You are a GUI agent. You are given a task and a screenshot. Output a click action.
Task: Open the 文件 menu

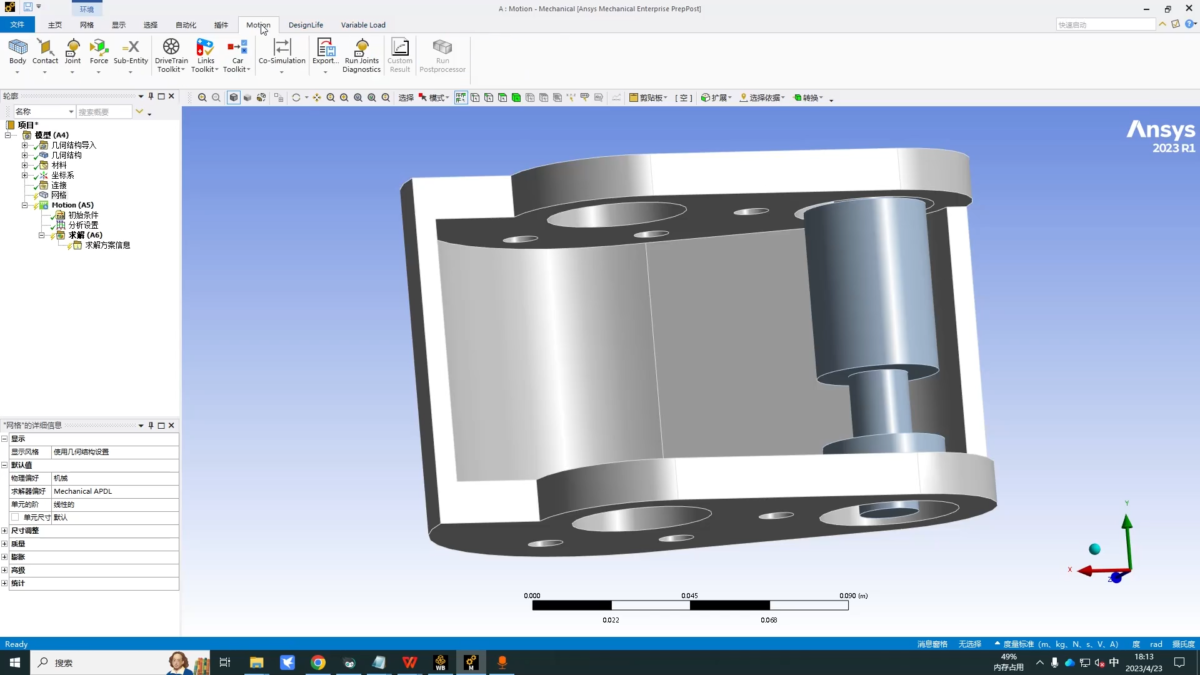pyautogui.click(x=17, y=25)
